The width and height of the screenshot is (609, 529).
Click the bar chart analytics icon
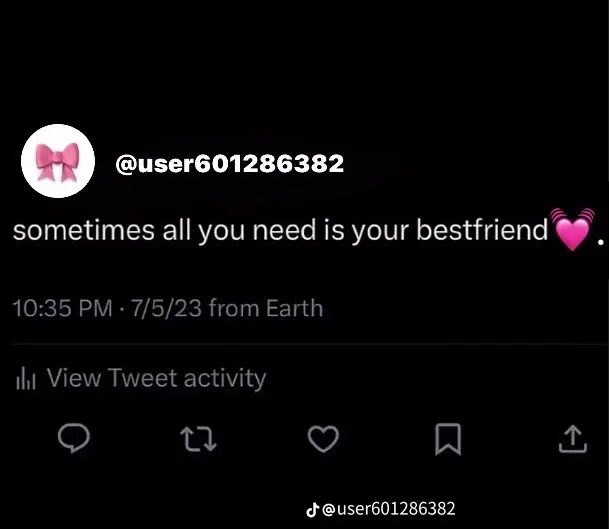click(26, 378)
